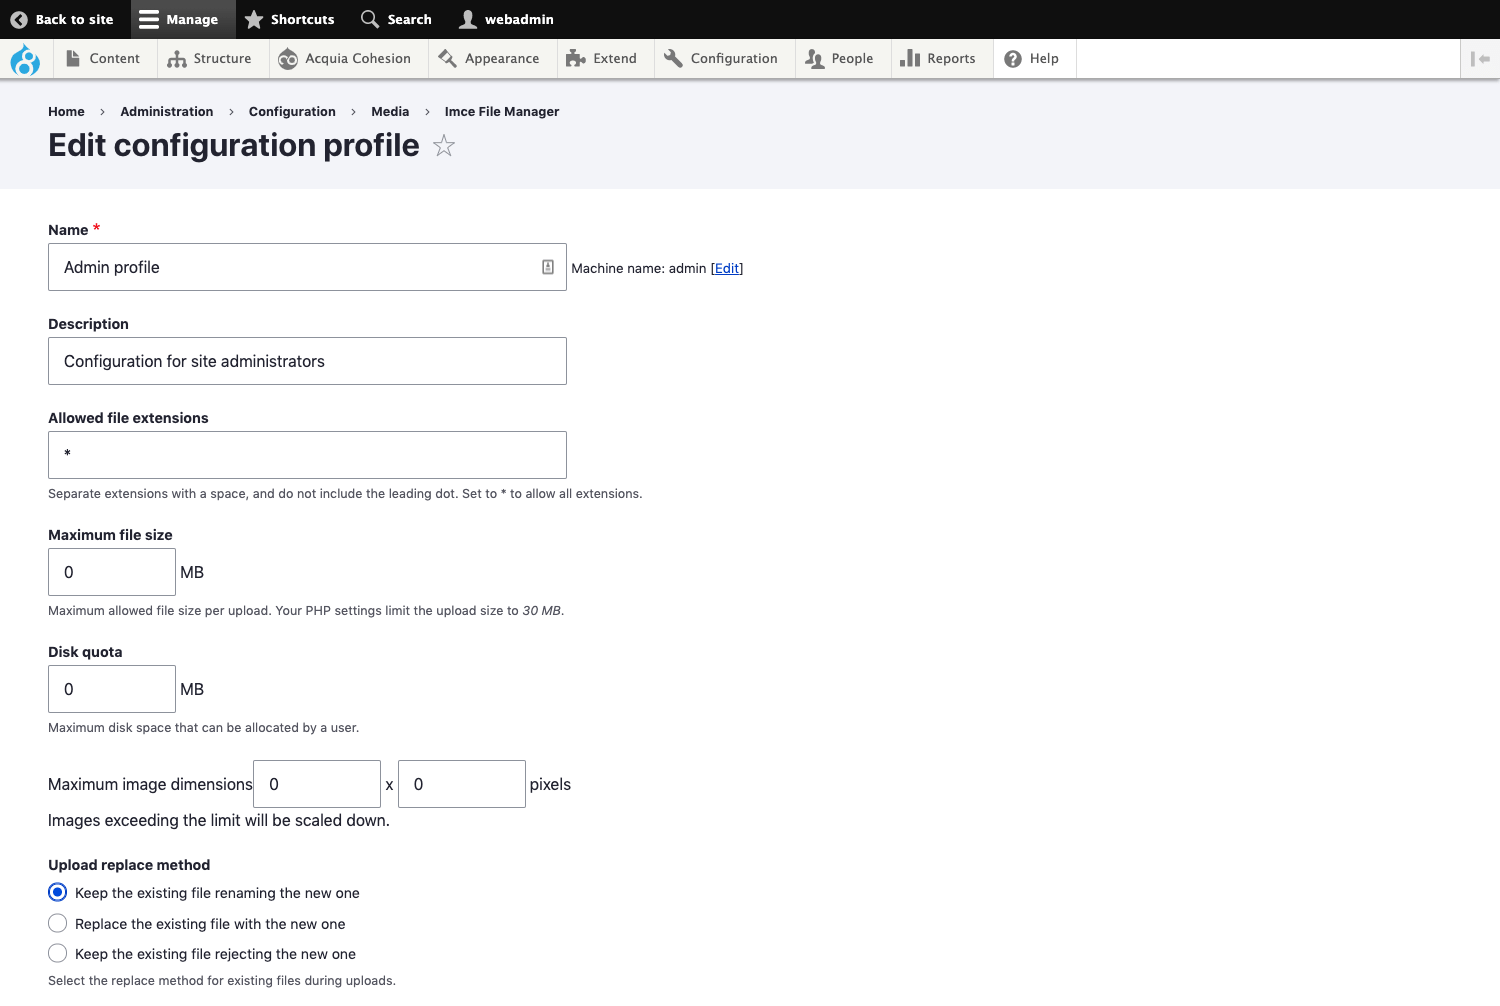
Task: Click the autofill icon in Name field
Action: click(548, 267)
